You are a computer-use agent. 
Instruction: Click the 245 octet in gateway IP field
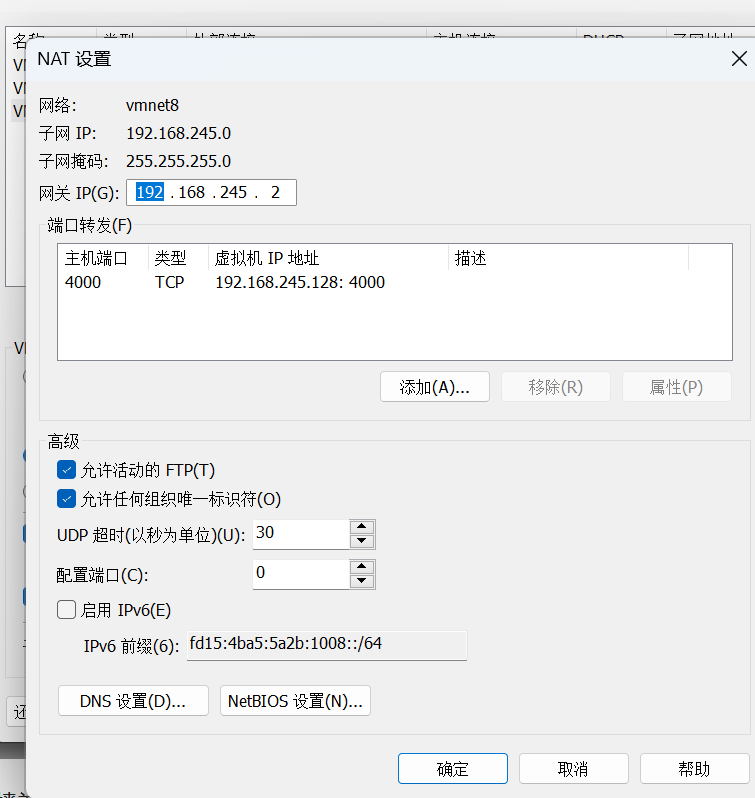click(234, 192)
